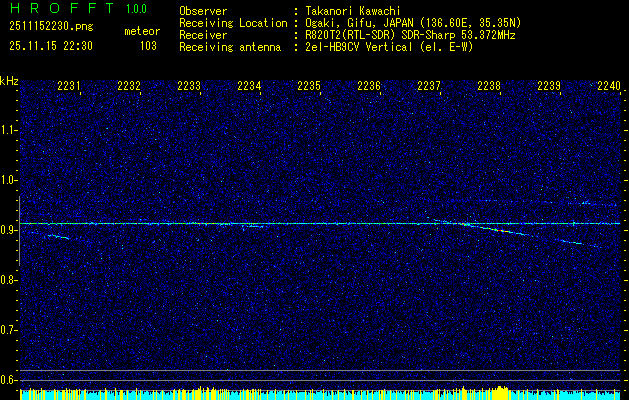
Task: Click time marker 2233
Action: tap(189, 86)
